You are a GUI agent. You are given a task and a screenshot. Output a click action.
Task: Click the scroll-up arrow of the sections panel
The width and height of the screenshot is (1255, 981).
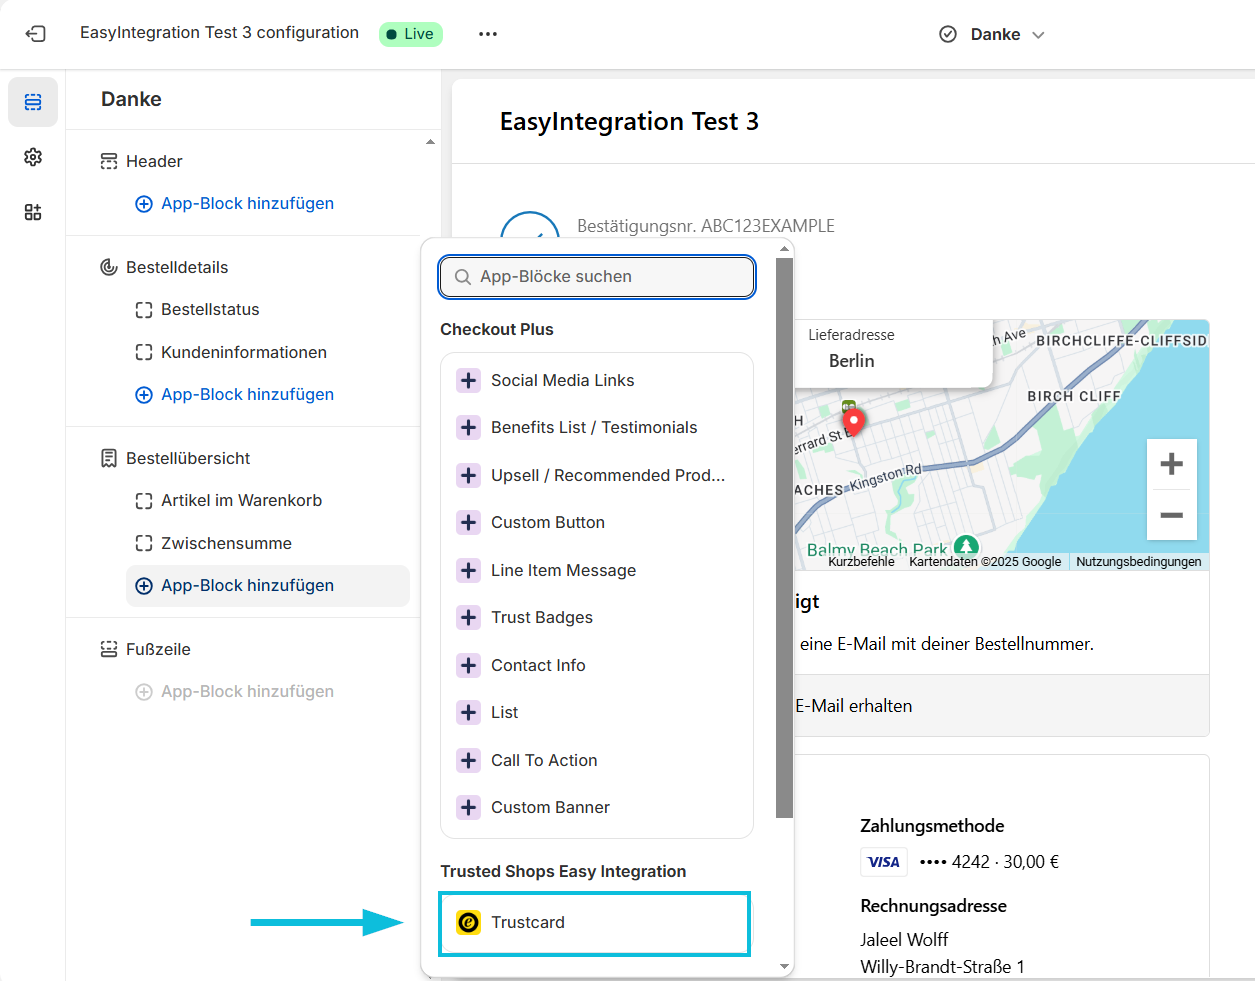click(430, 142)
